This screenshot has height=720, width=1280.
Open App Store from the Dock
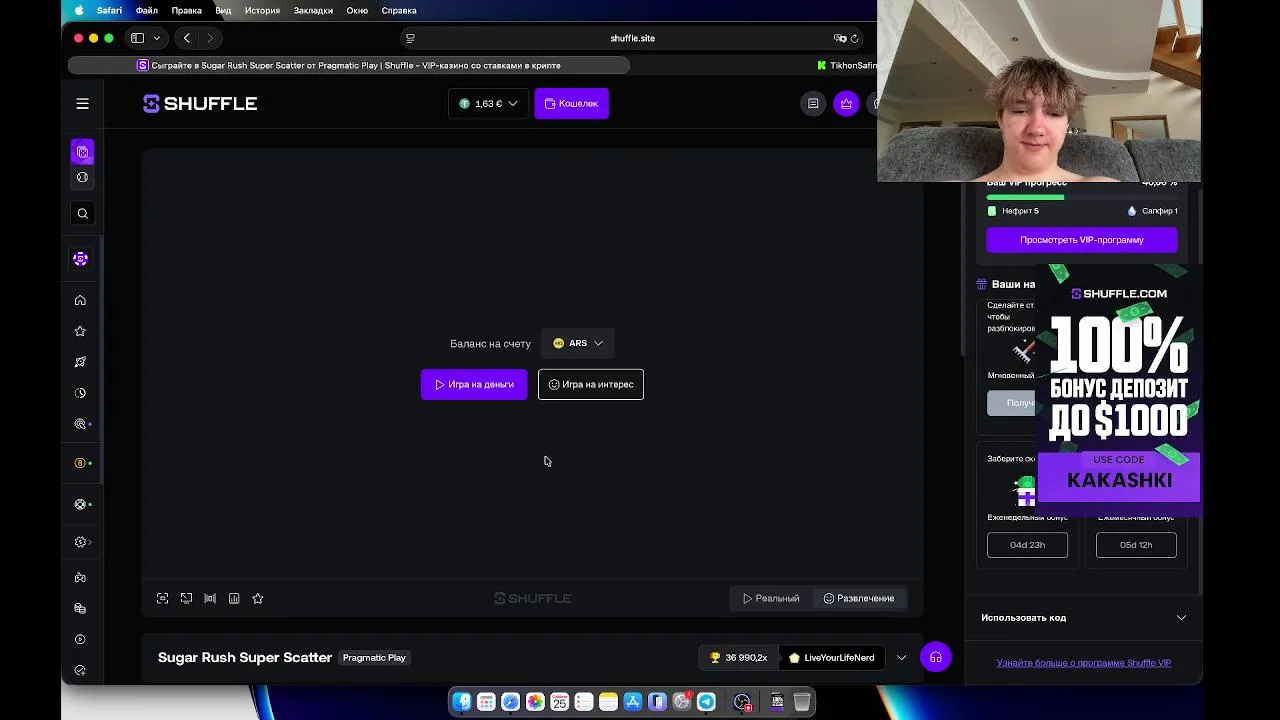[x=633, y=702]
